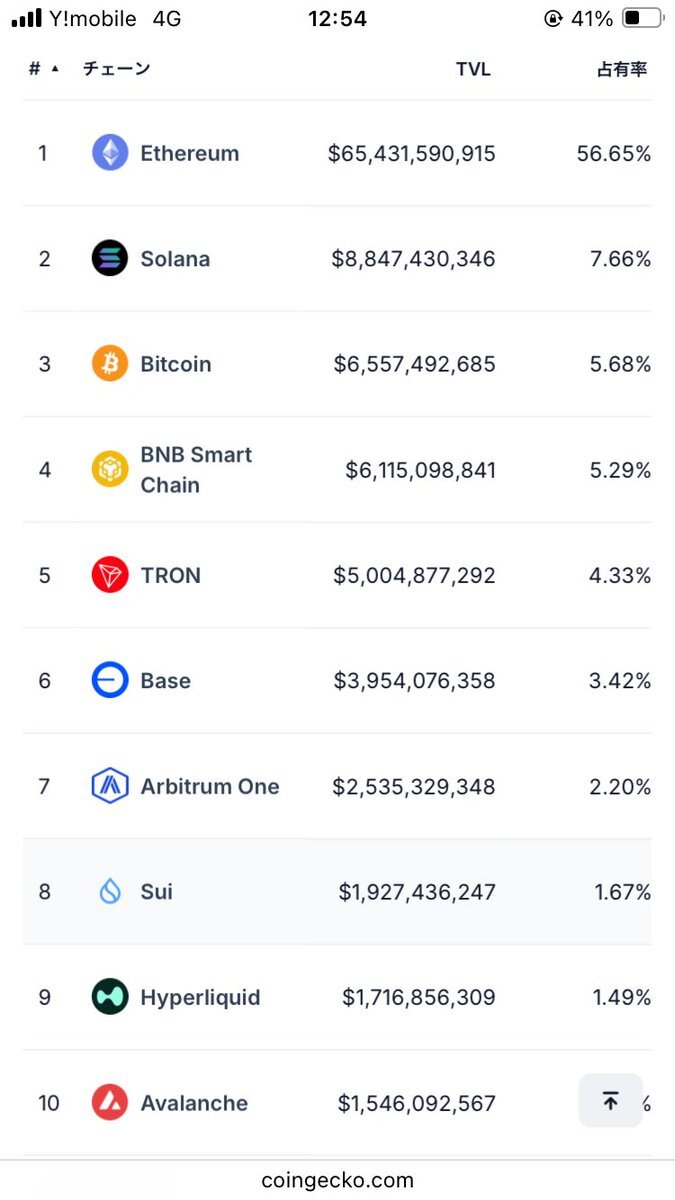Tap the Hyperliquid logo icon
Screen dimensions: 675x1200
110,997
